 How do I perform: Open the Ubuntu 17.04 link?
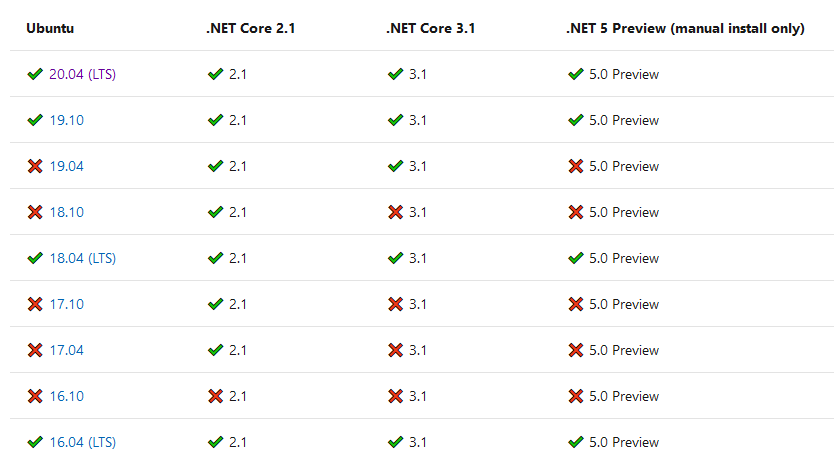click(x=66, y=350)
